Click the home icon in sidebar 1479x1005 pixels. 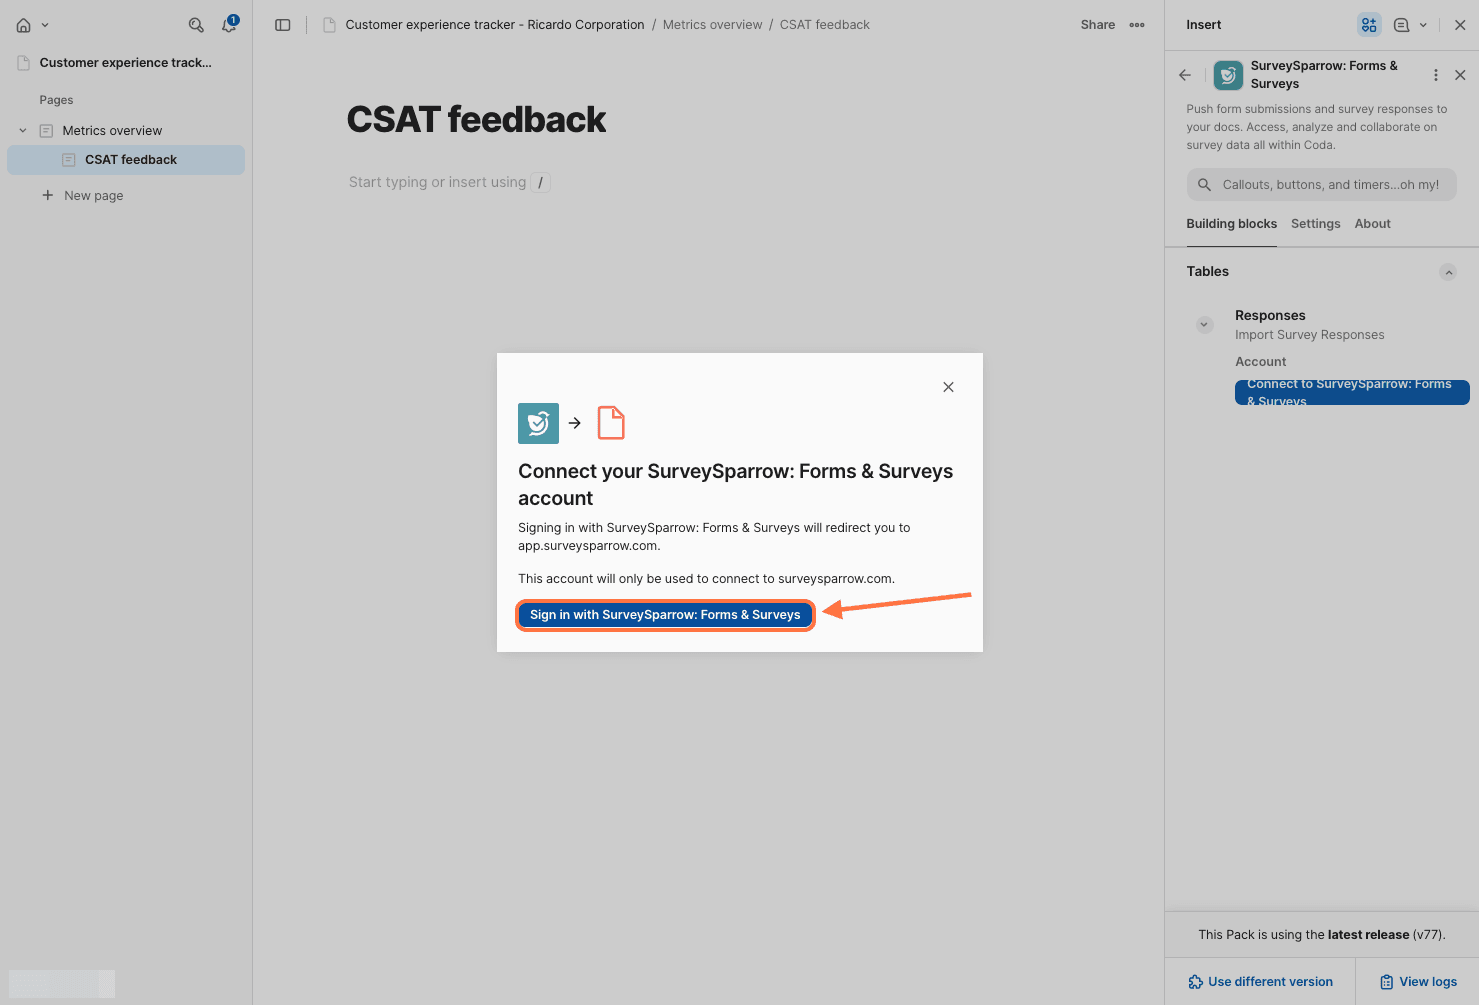click(24, 25)
